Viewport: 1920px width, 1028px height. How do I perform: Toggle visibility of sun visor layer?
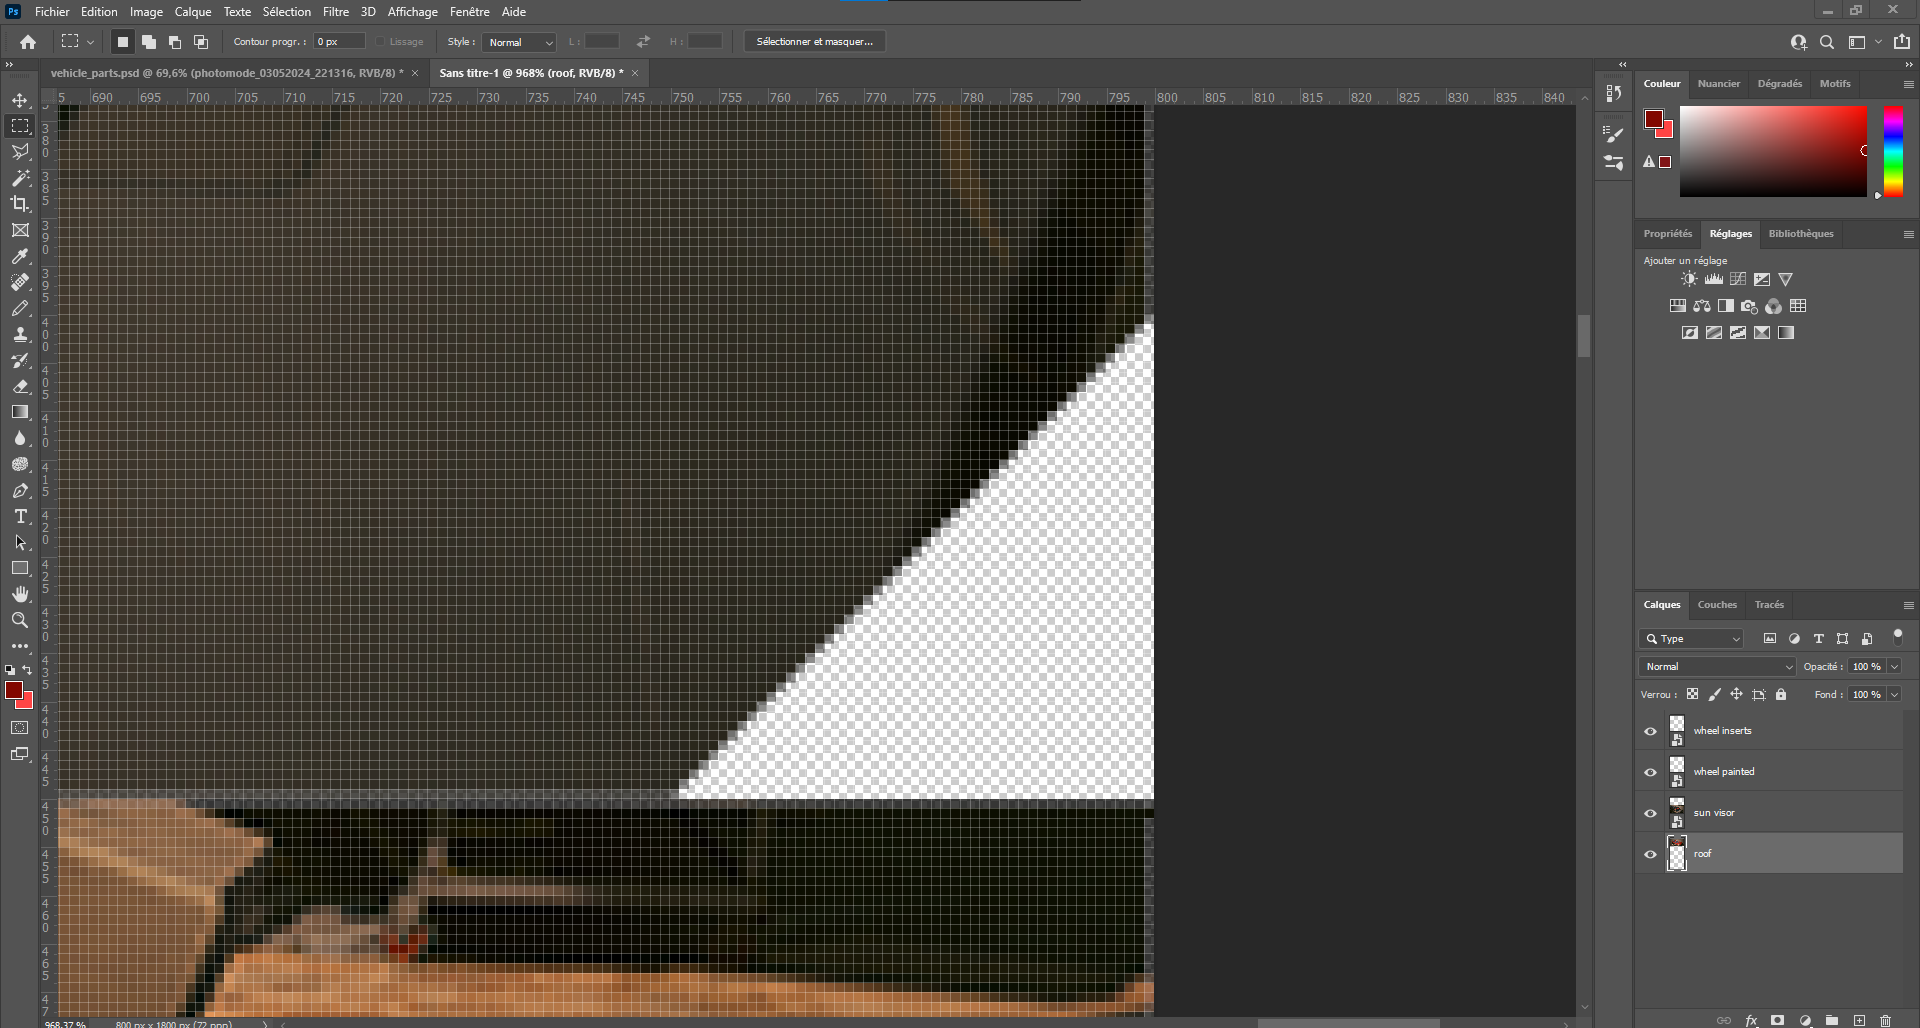[x=1650, y=813]
